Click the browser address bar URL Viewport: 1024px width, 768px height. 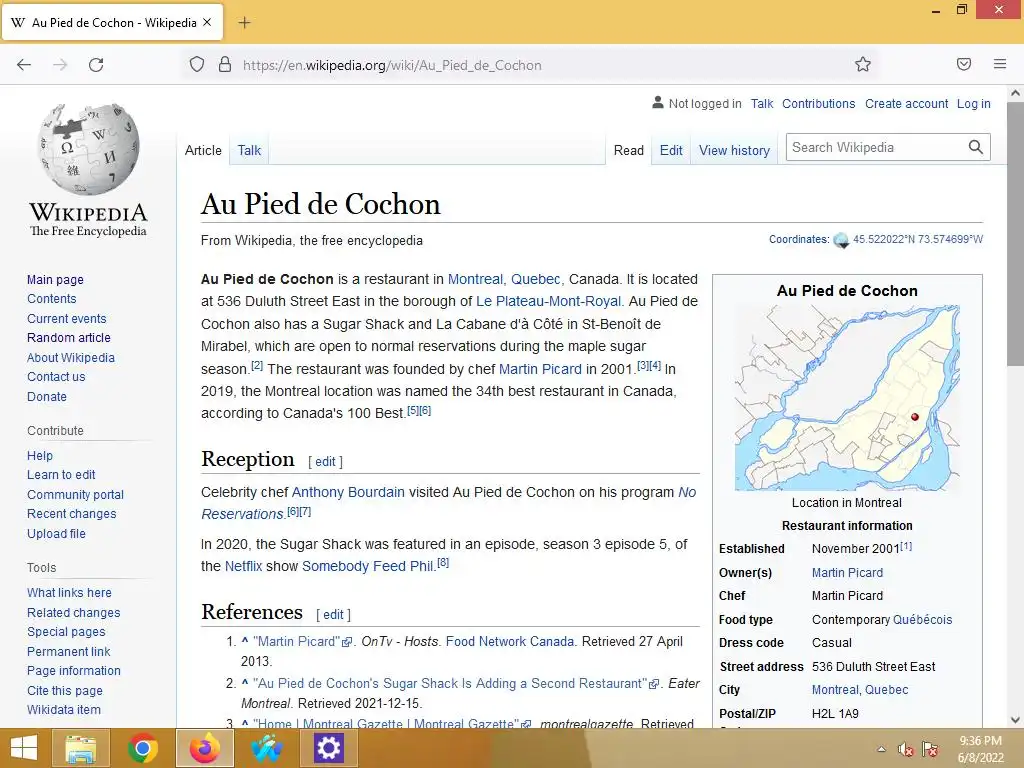[x=392, y=65]
